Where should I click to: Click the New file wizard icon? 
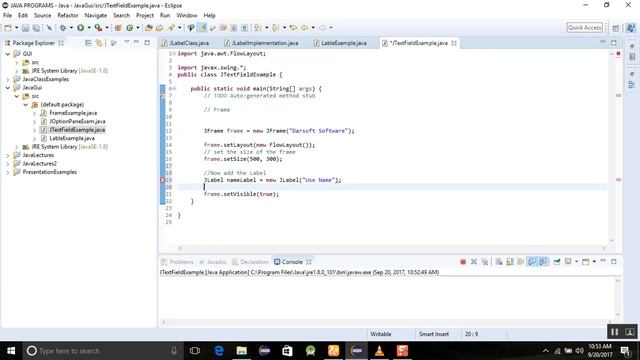pos(8,28)
